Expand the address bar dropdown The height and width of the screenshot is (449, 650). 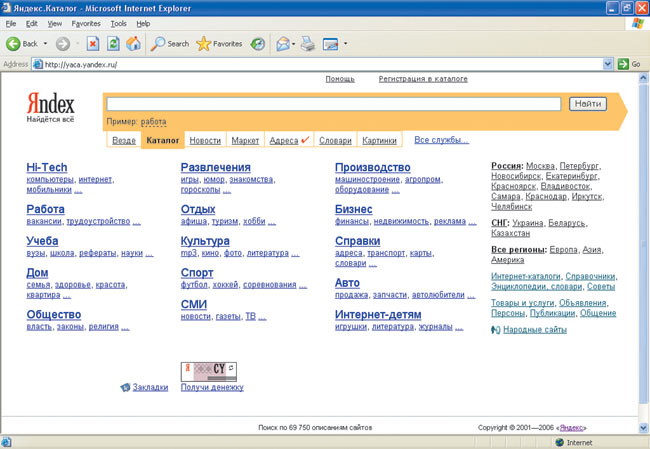tap(607, 64)
